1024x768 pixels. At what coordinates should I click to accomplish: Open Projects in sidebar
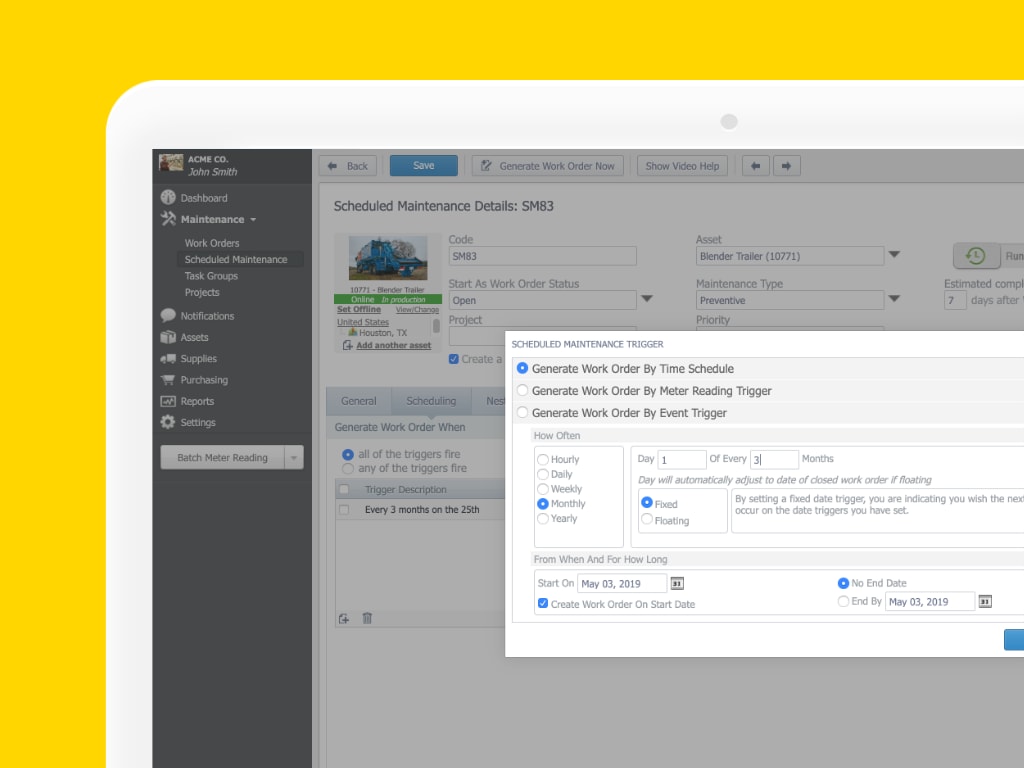pos(202,293)
